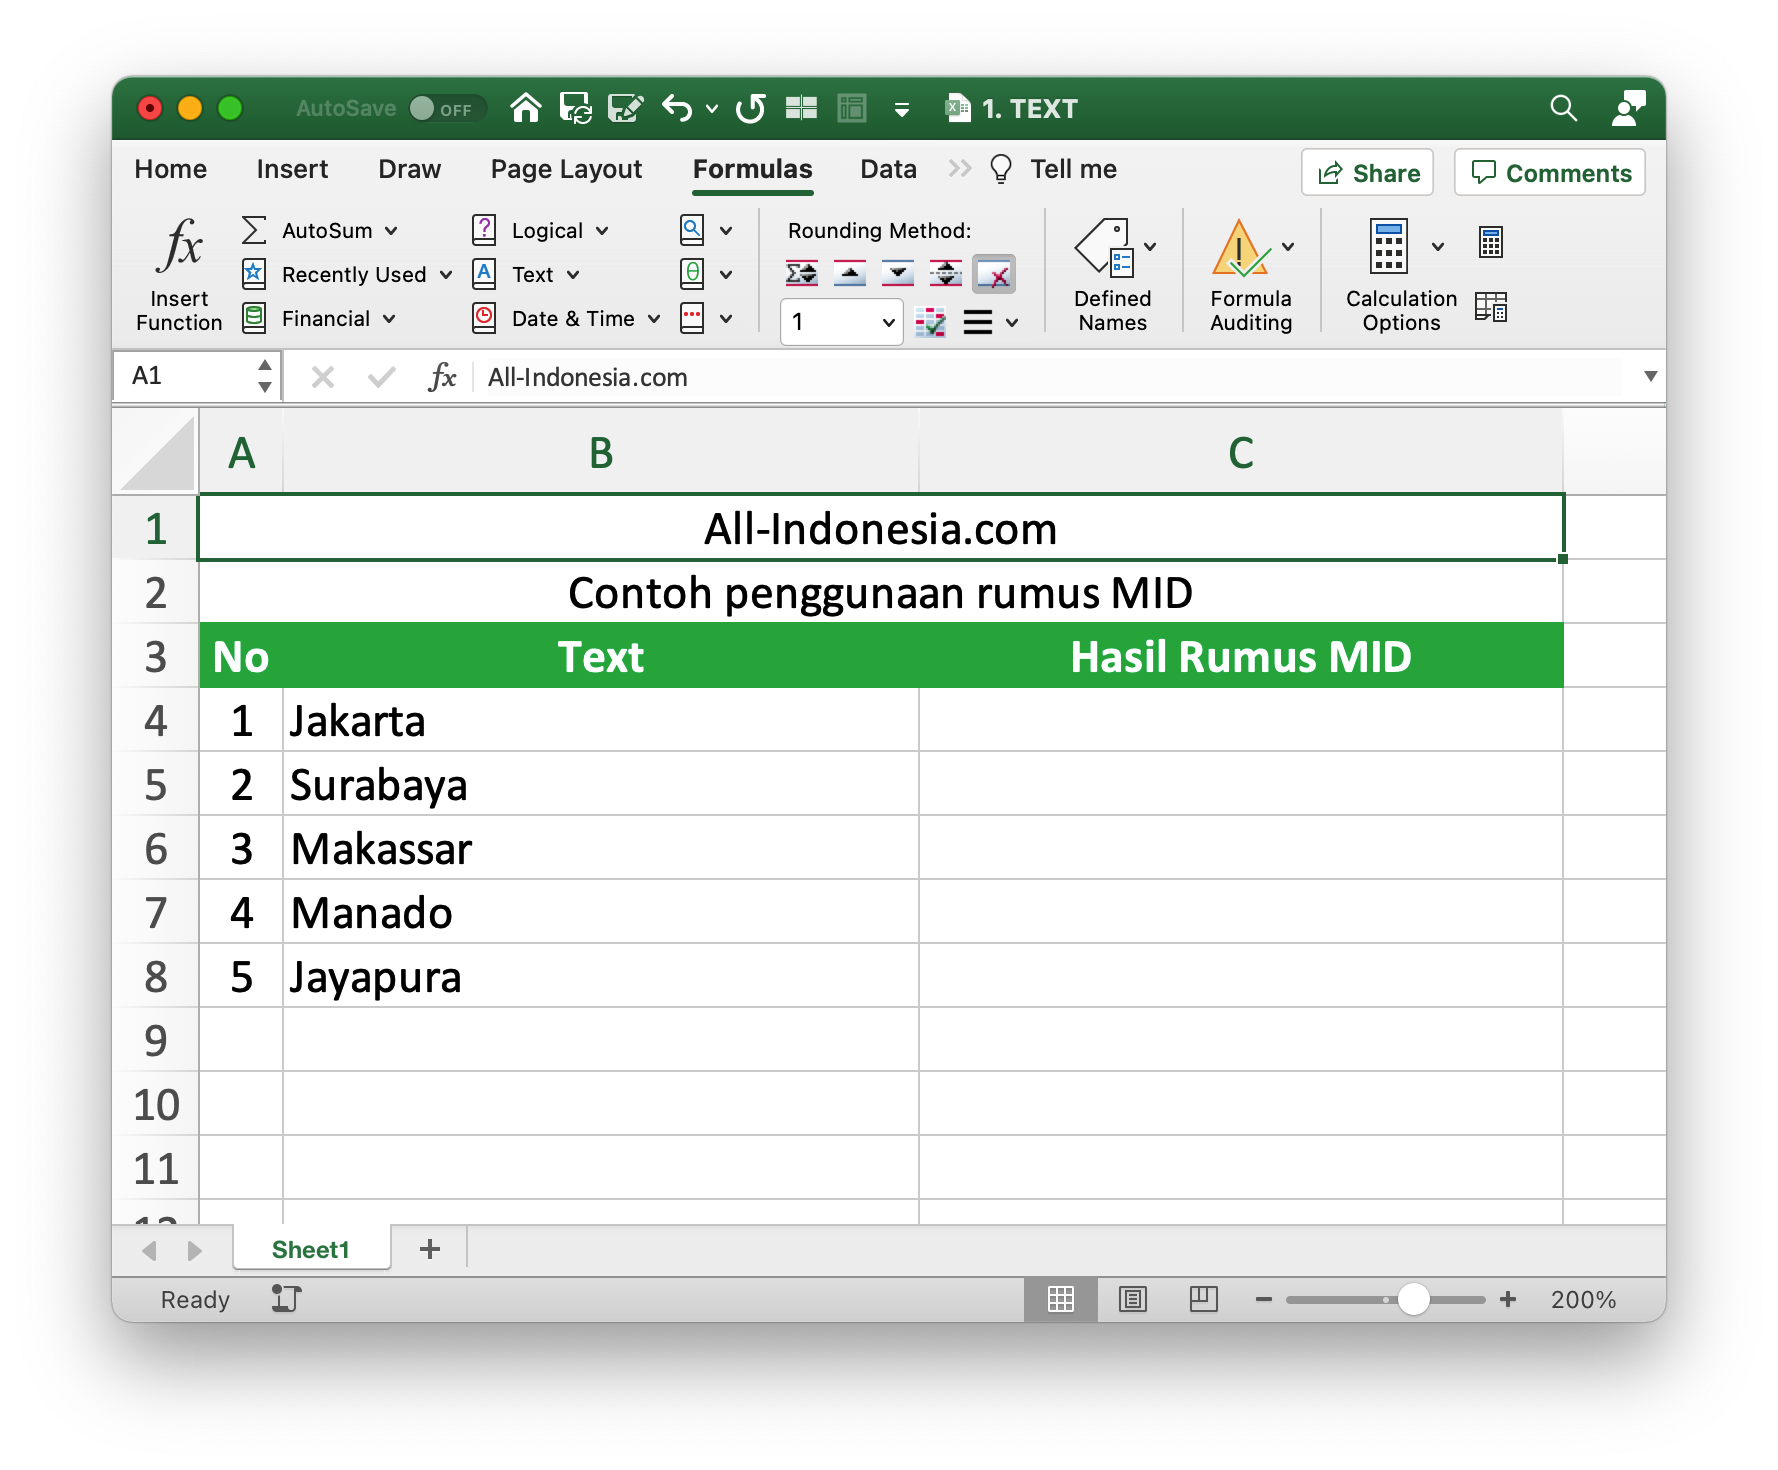Select Normal grid view in status bar

coord(1060,1299)
